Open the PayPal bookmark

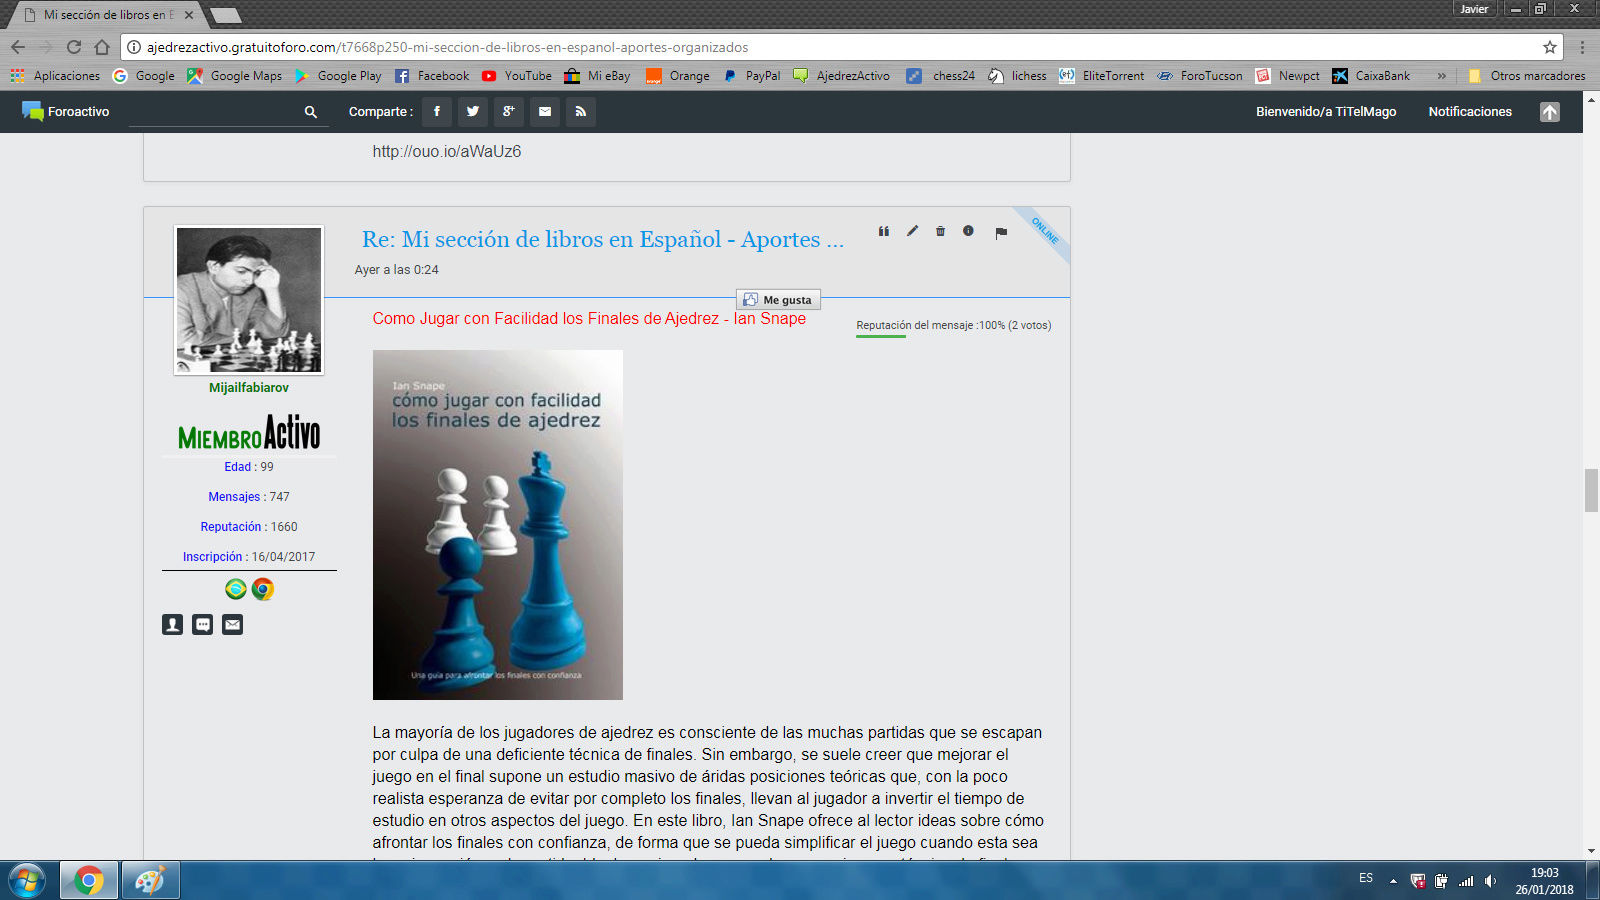(x=752, y=76)
